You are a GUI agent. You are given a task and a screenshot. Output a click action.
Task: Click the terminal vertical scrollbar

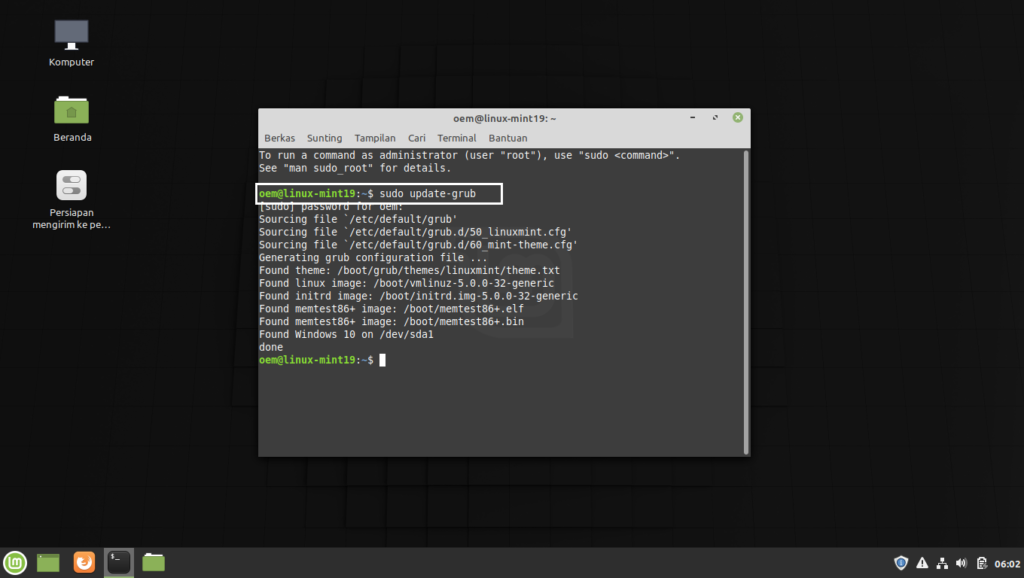pos(746,302)
